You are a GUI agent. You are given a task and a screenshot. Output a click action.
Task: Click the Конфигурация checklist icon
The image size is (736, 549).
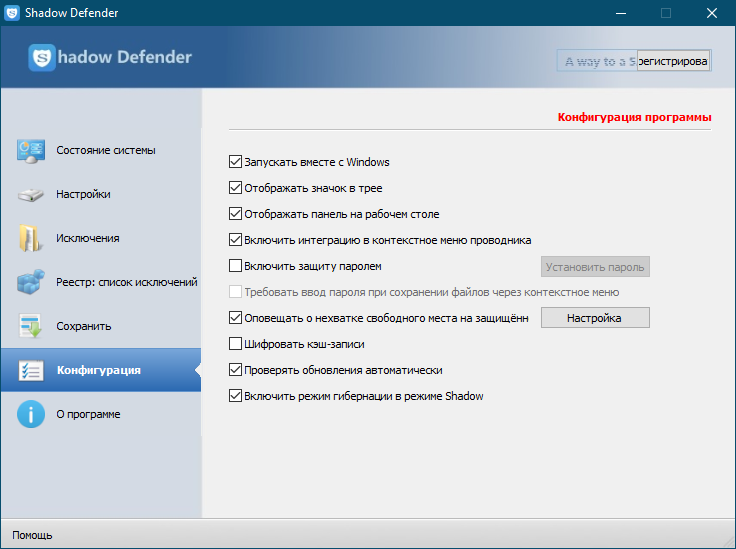(31, 370)
